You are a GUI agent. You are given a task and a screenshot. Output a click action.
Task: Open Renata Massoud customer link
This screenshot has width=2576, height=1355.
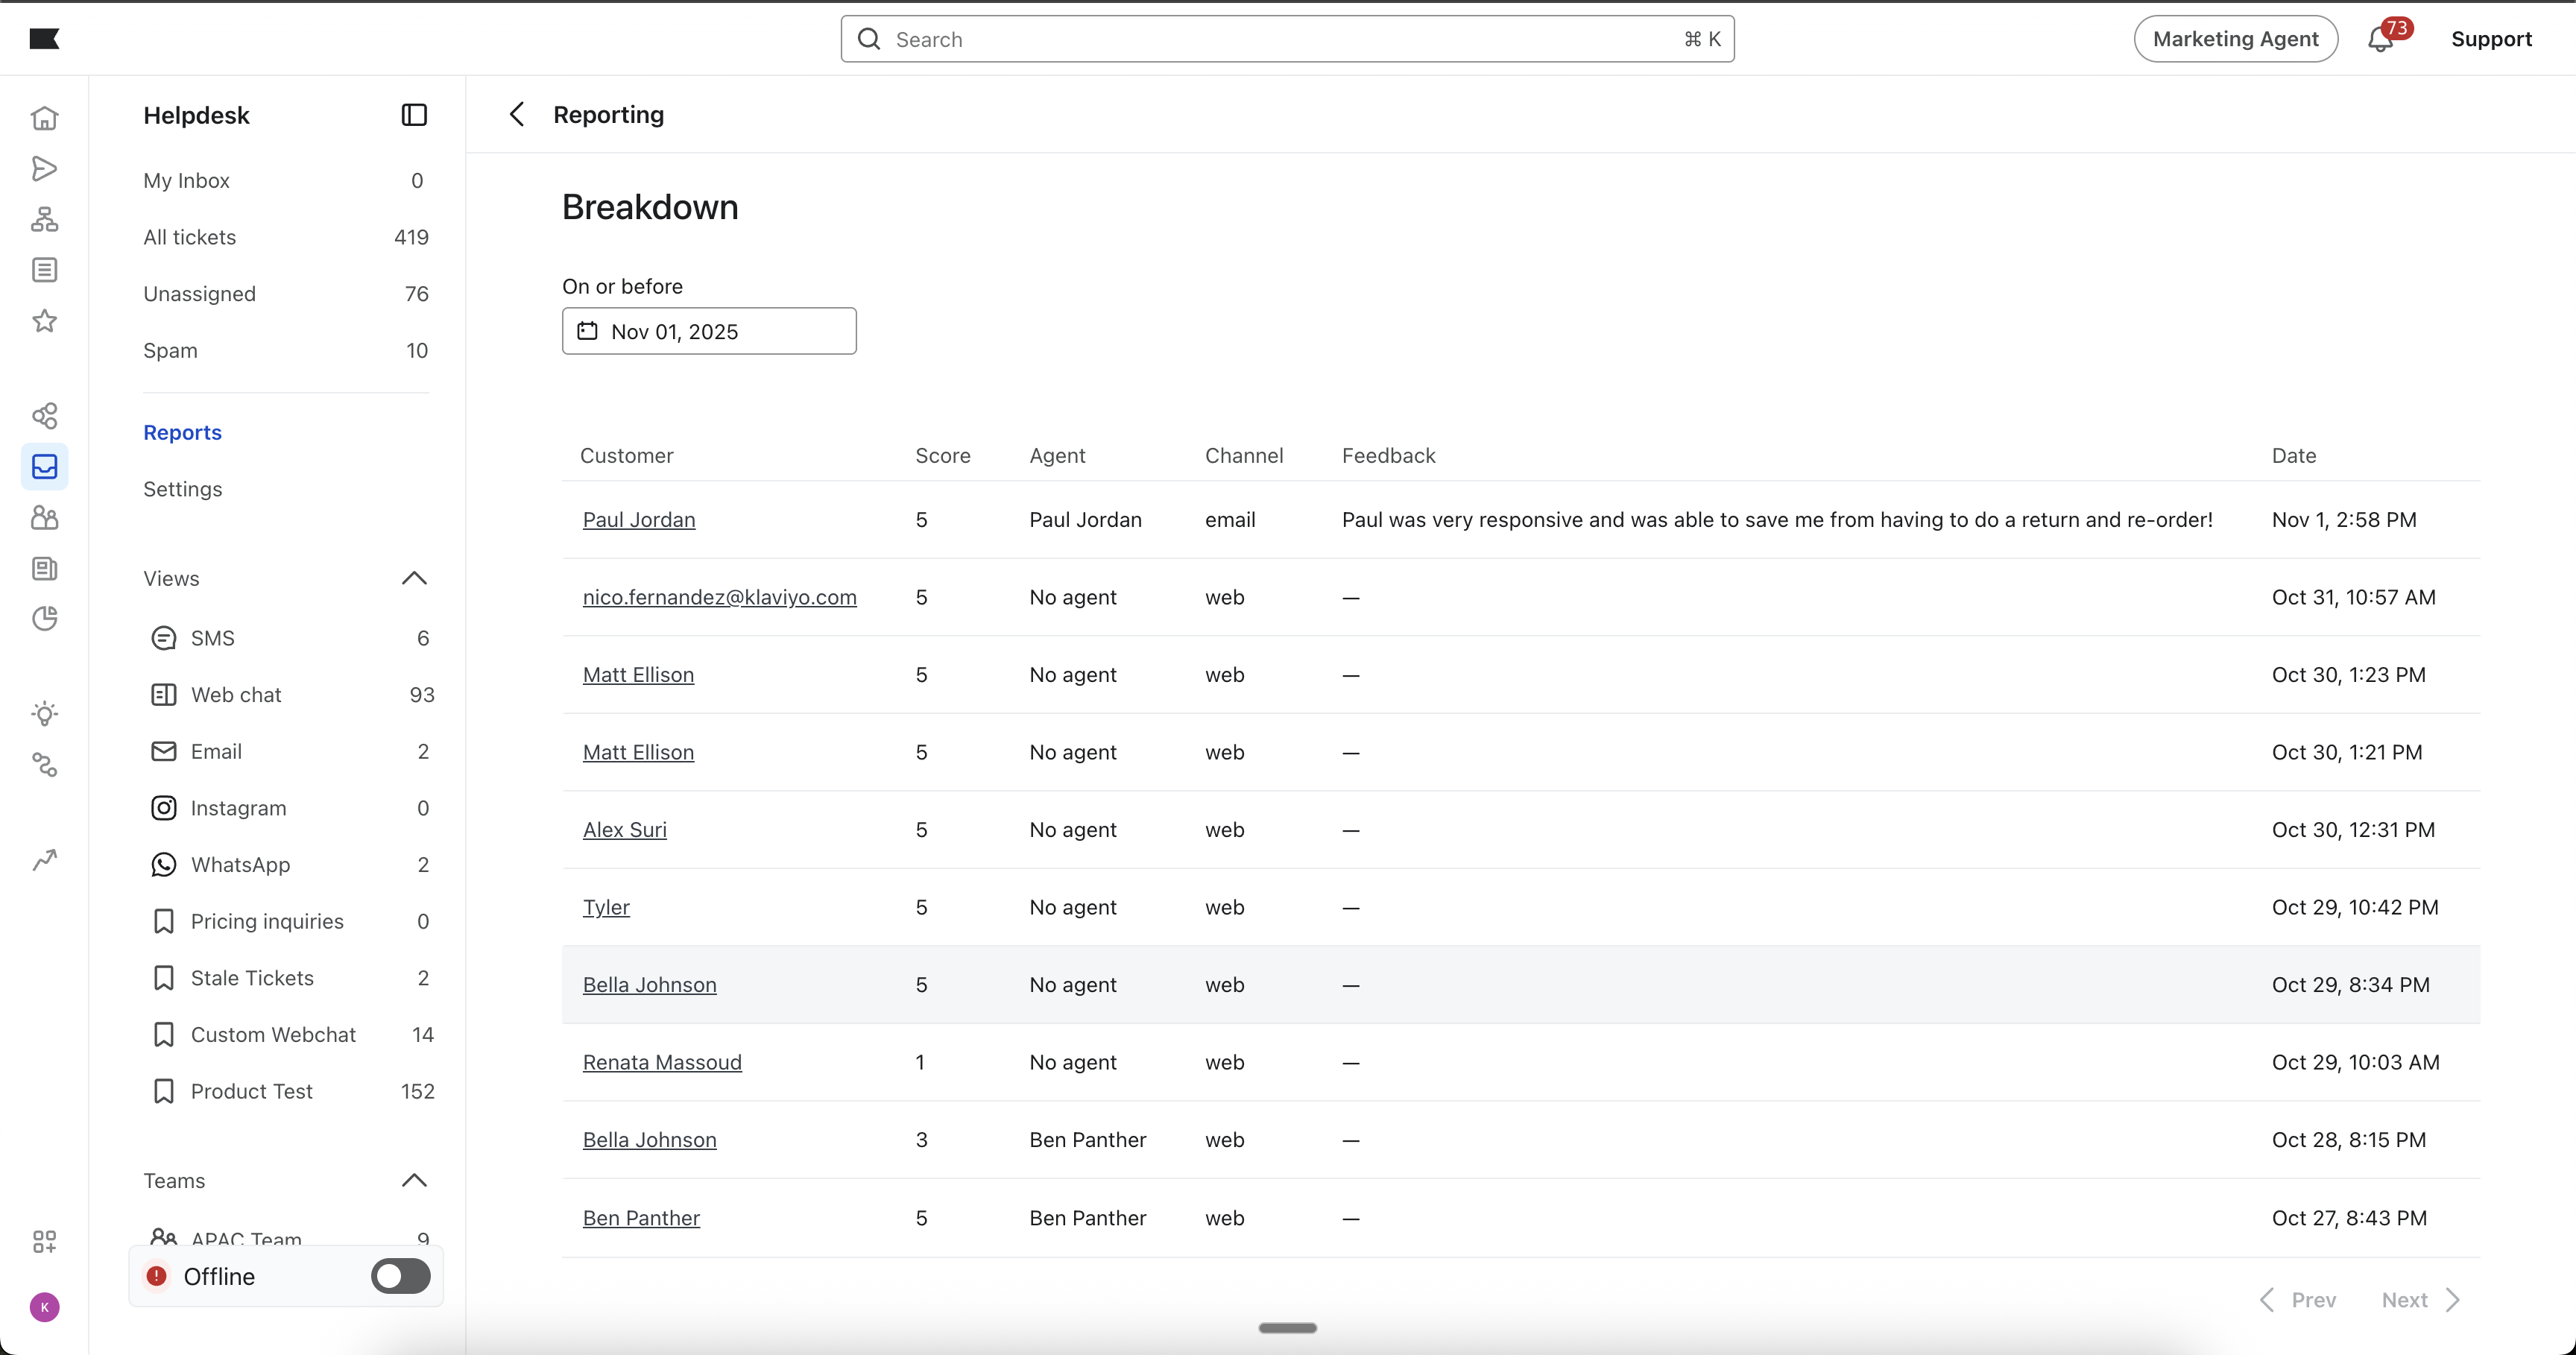[x=661, y=1062]
